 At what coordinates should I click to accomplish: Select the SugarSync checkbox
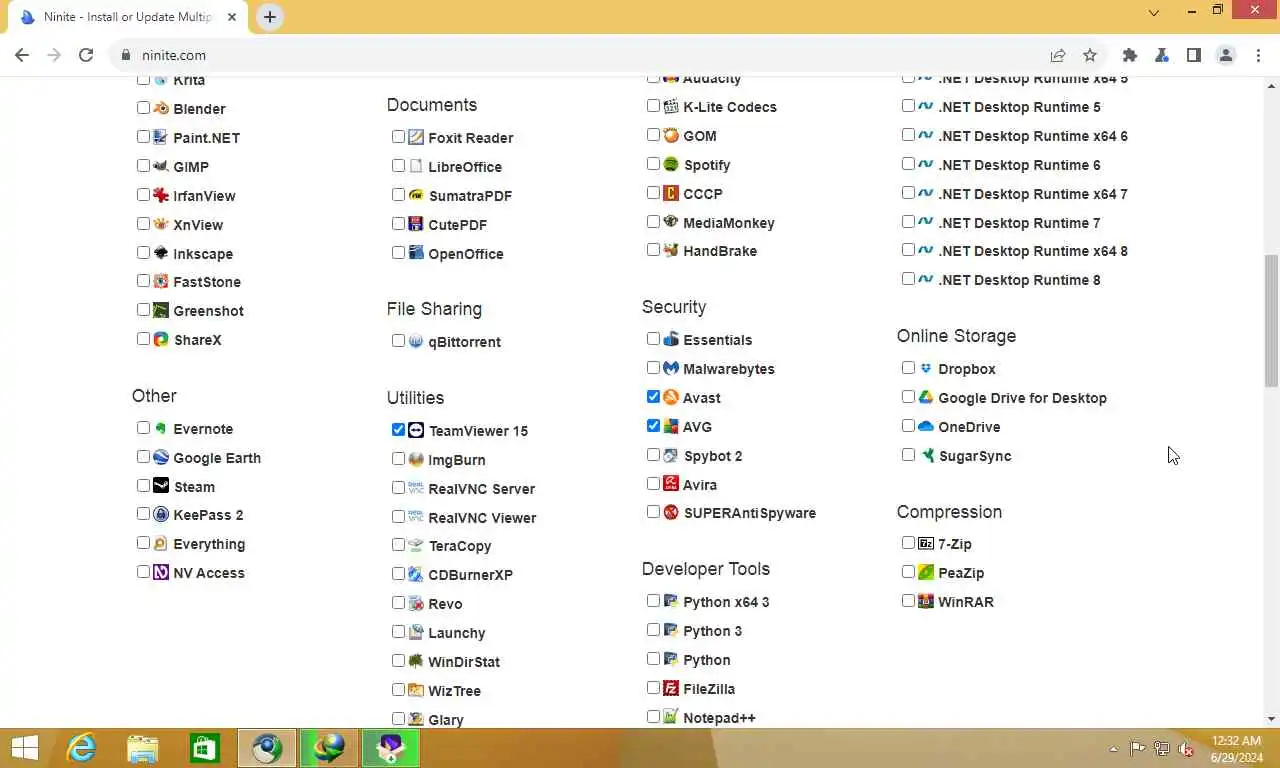pos(908,455)
